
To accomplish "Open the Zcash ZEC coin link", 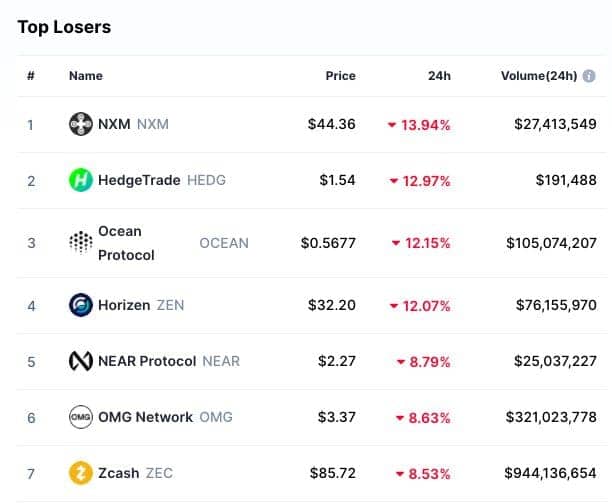I will tap(135, 473).
